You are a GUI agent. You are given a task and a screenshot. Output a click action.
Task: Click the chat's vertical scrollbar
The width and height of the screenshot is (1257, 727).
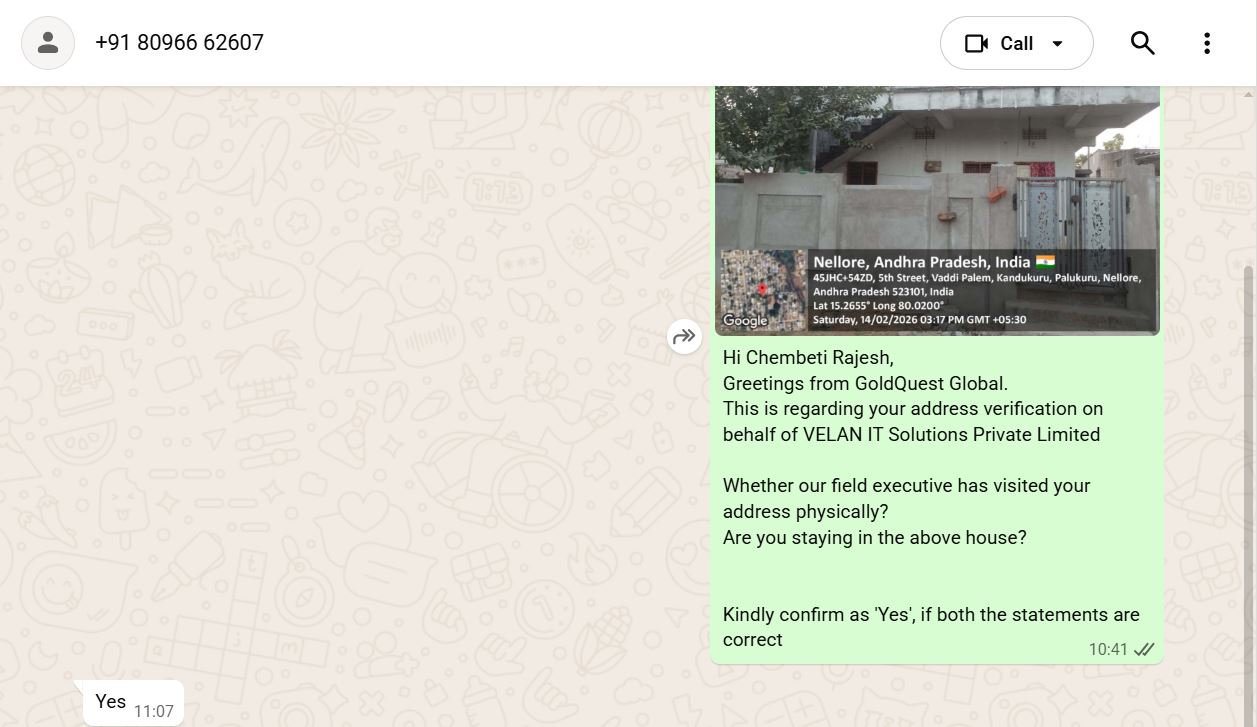1248,450
